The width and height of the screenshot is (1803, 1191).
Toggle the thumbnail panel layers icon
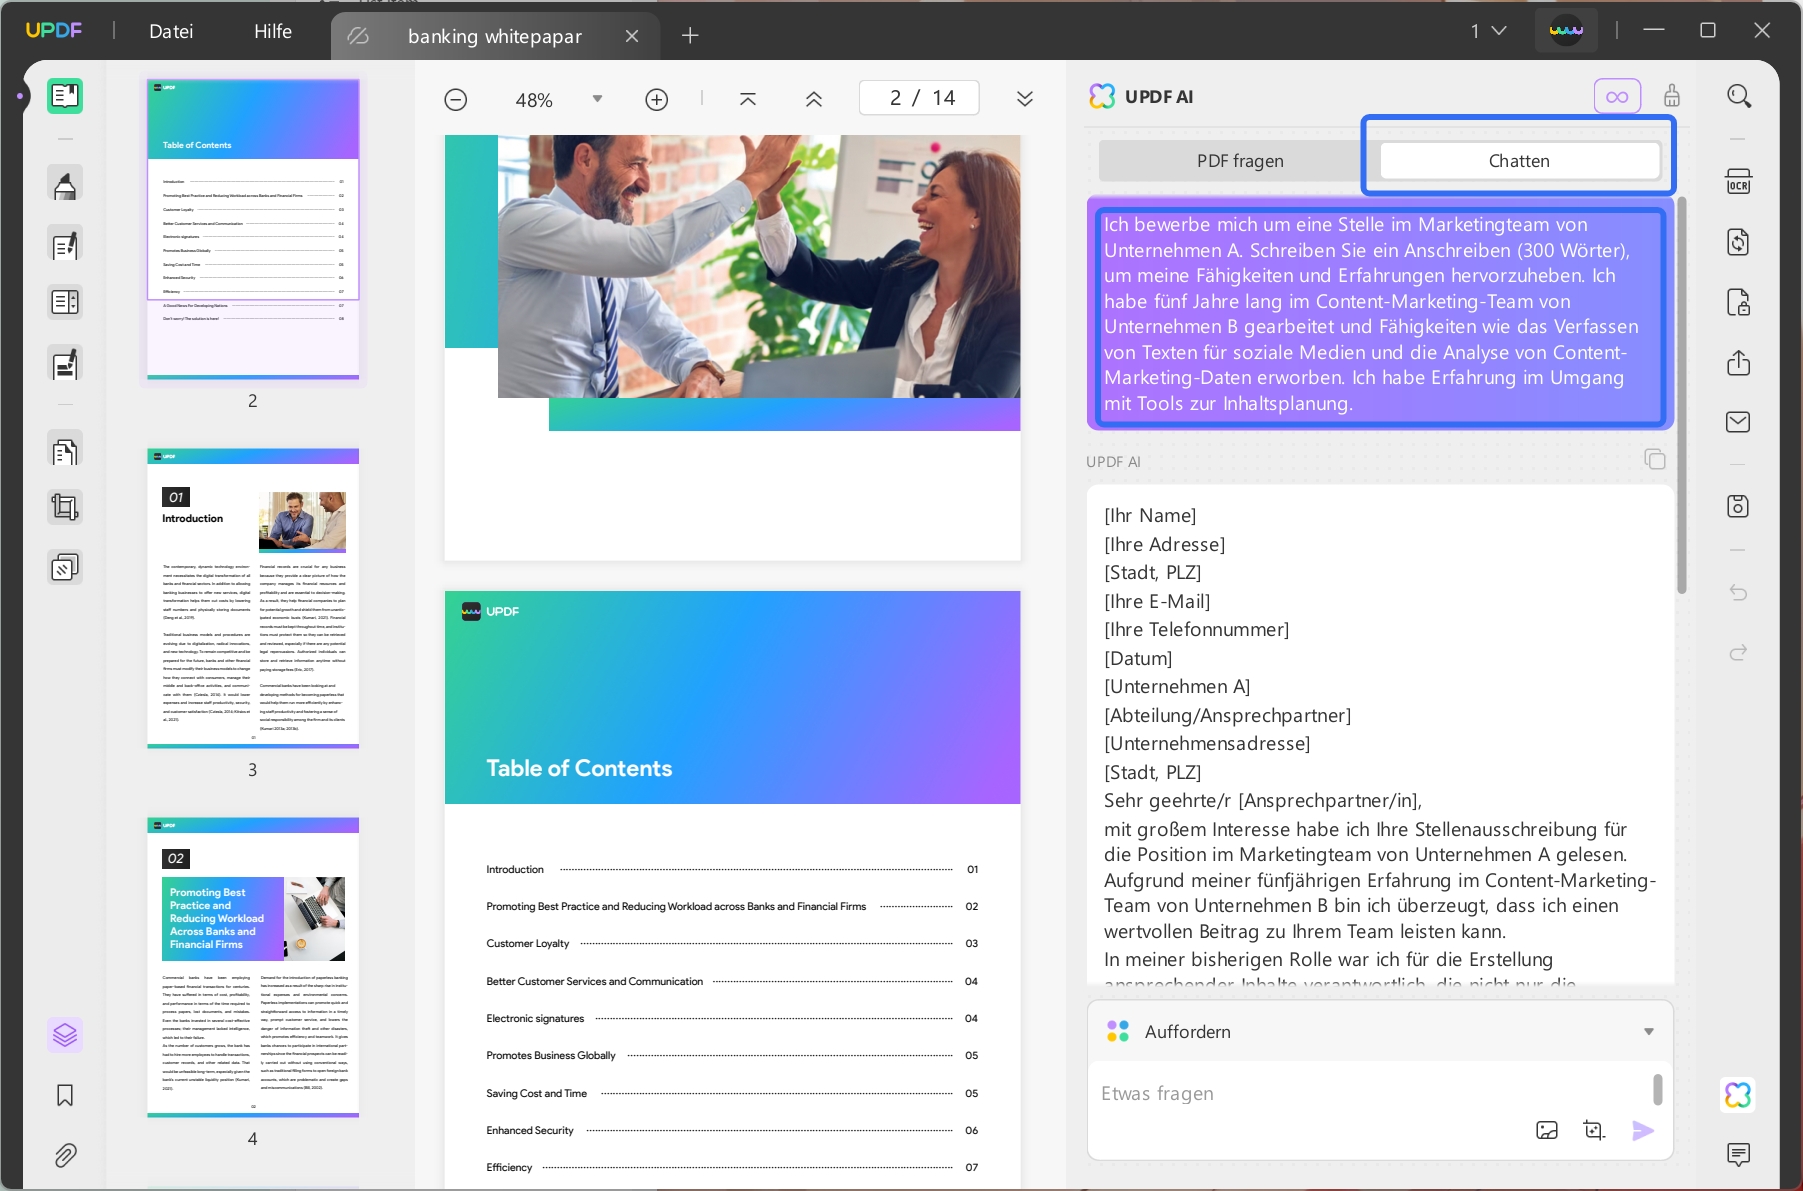point(65,1034)
